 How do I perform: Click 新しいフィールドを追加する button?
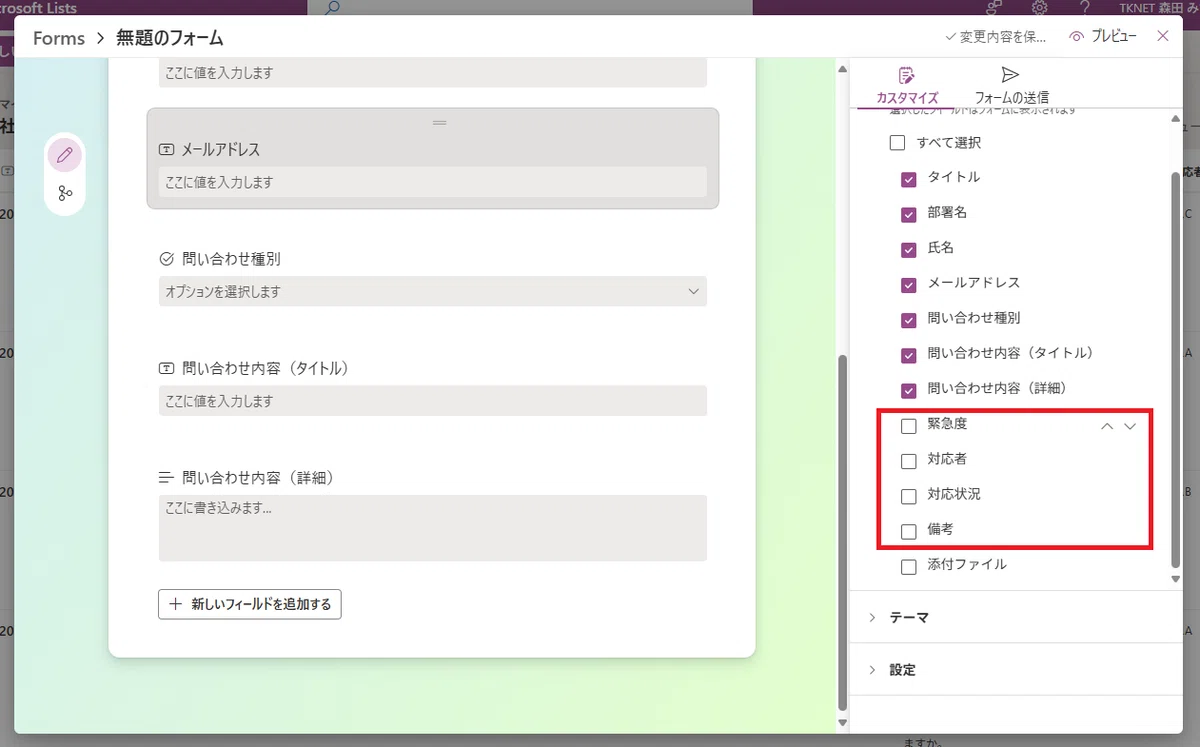250,604
